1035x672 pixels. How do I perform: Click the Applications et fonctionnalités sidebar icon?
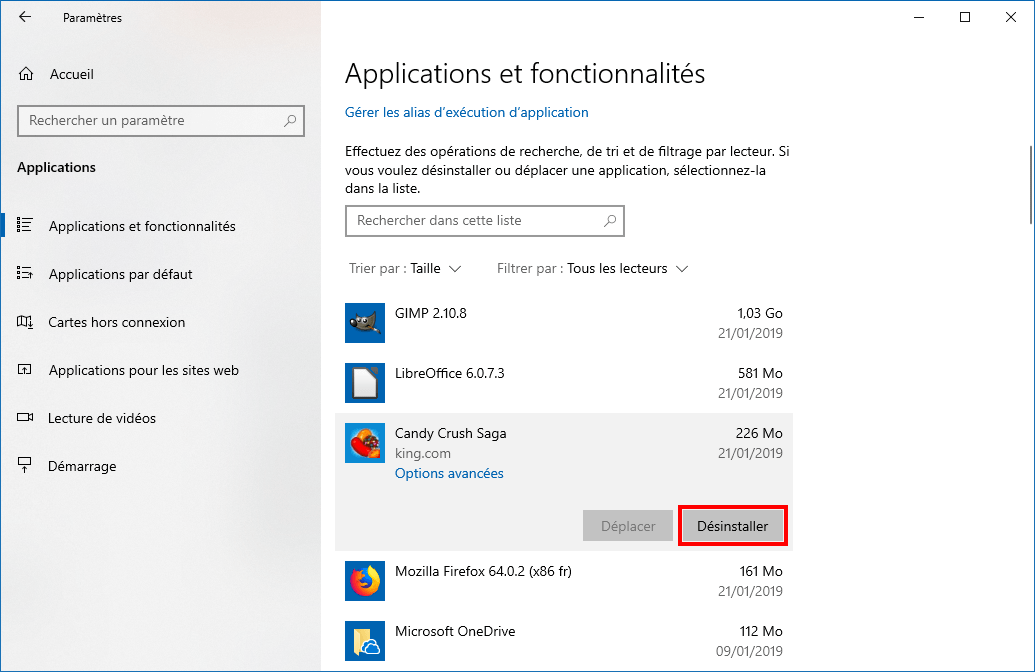[24, 225]
